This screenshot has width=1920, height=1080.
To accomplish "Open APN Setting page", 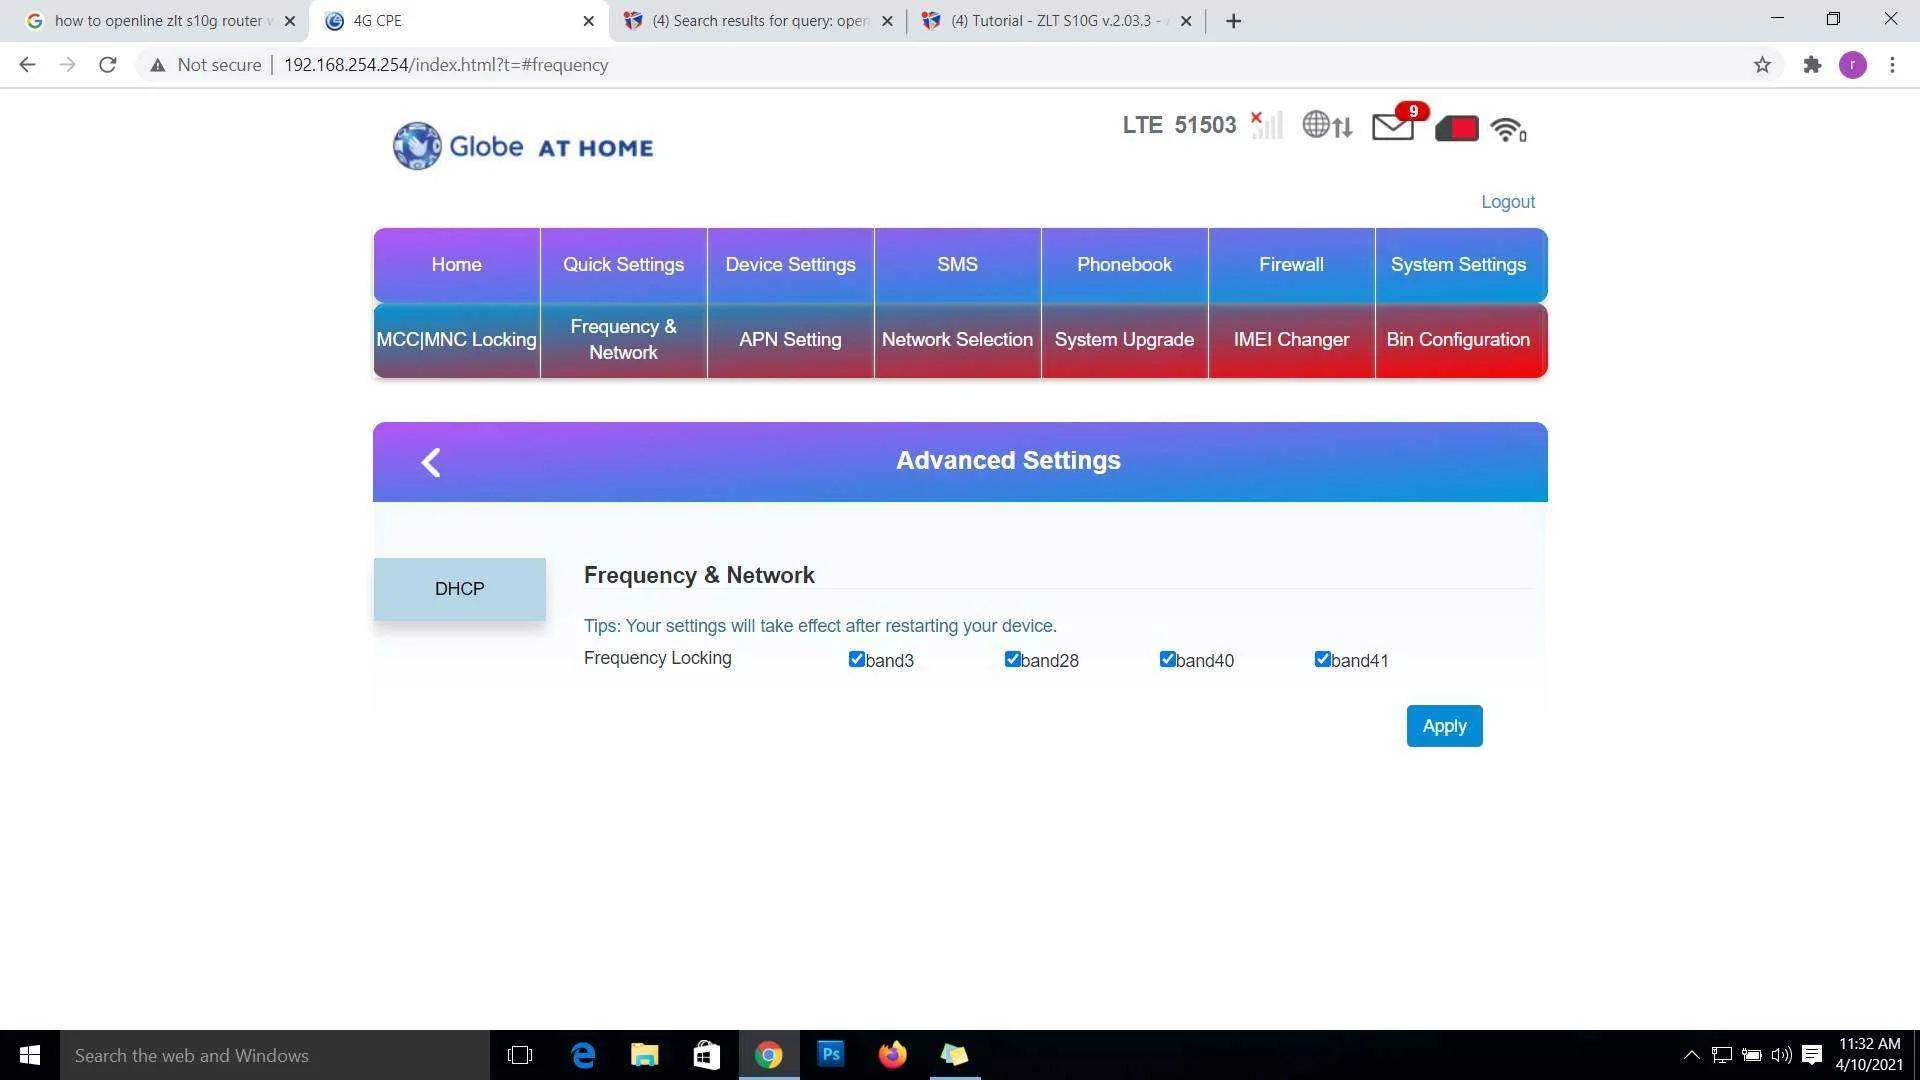I will click(x=790, y=340).
